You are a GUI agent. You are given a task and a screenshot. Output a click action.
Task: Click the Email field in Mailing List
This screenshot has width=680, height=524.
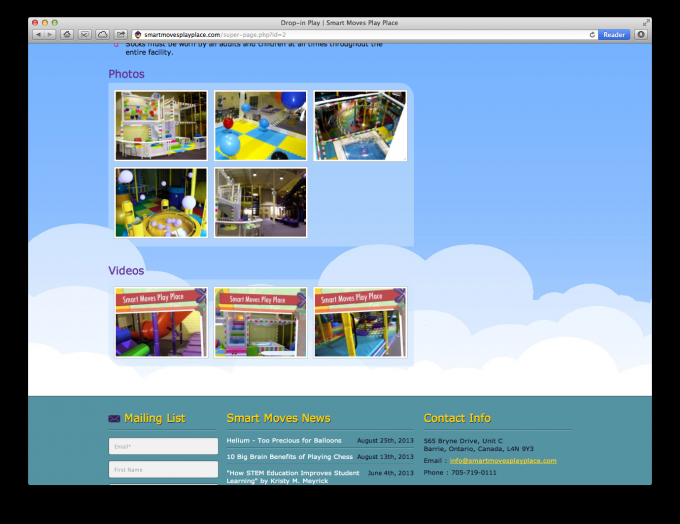[x=163, y=446]
